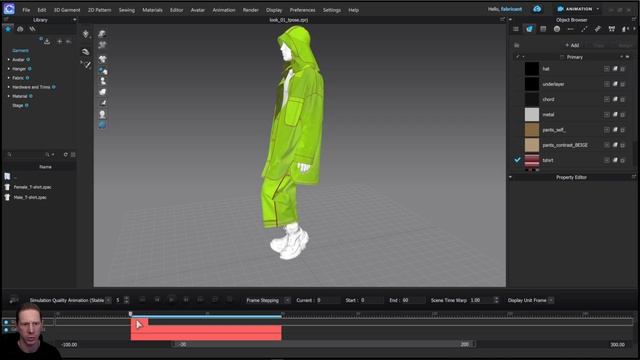Click the timeline playhead marker
Screen dimensions: 640x360
131,314
